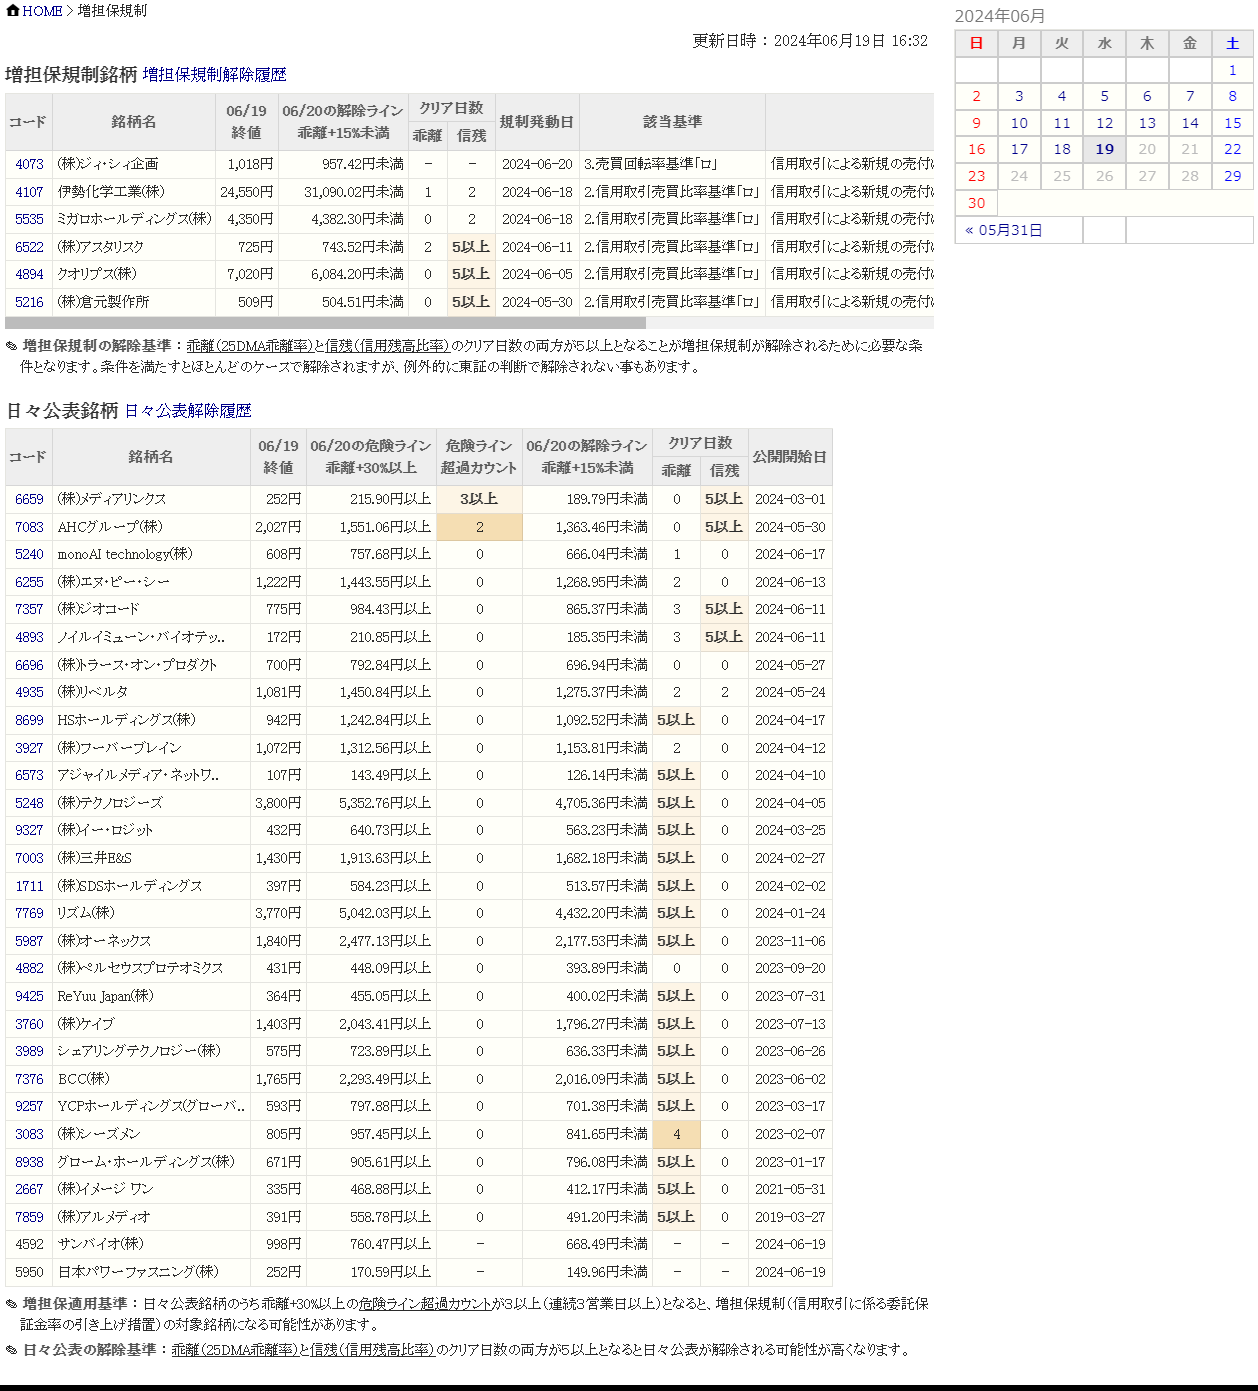
Task: Click the home icon beside HOME
Action: [12, 11]
